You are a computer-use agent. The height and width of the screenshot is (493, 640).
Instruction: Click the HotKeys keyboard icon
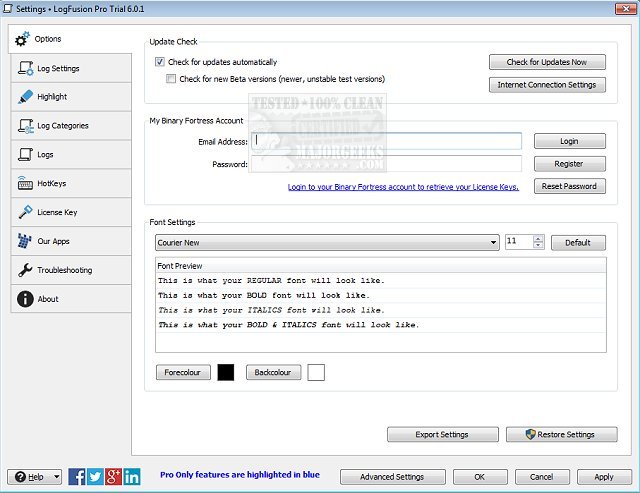click(25, 183)
